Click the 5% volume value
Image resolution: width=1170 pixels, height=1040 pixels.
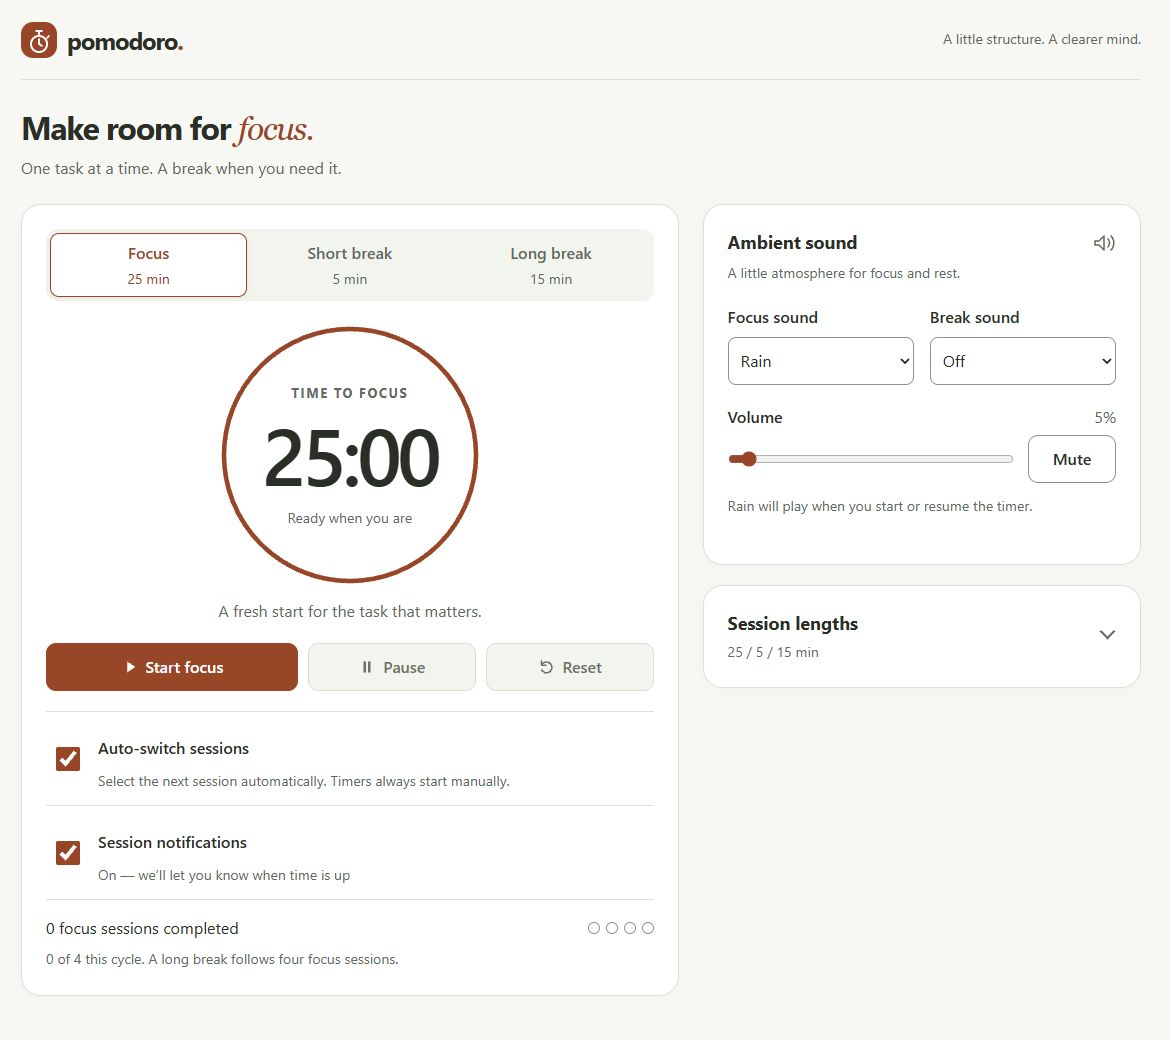coord(1105,418)
